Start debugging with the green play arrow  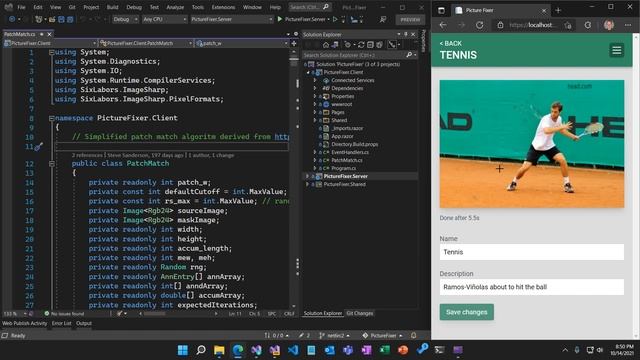tap(280, 19)
